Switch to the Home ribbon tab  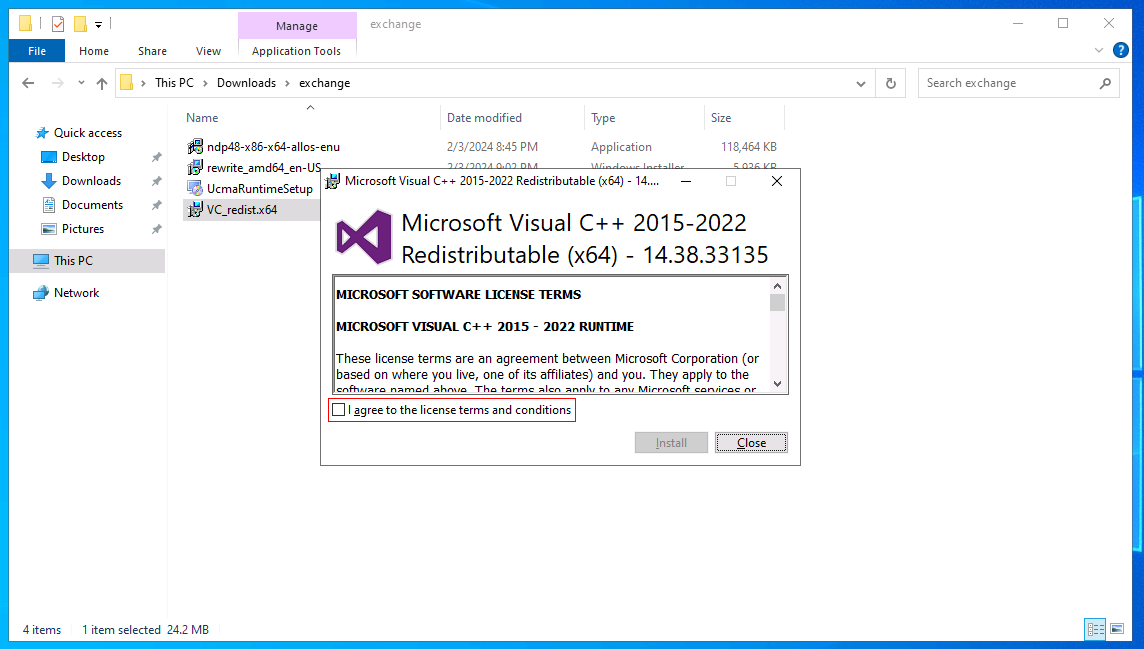coord(93,51)
